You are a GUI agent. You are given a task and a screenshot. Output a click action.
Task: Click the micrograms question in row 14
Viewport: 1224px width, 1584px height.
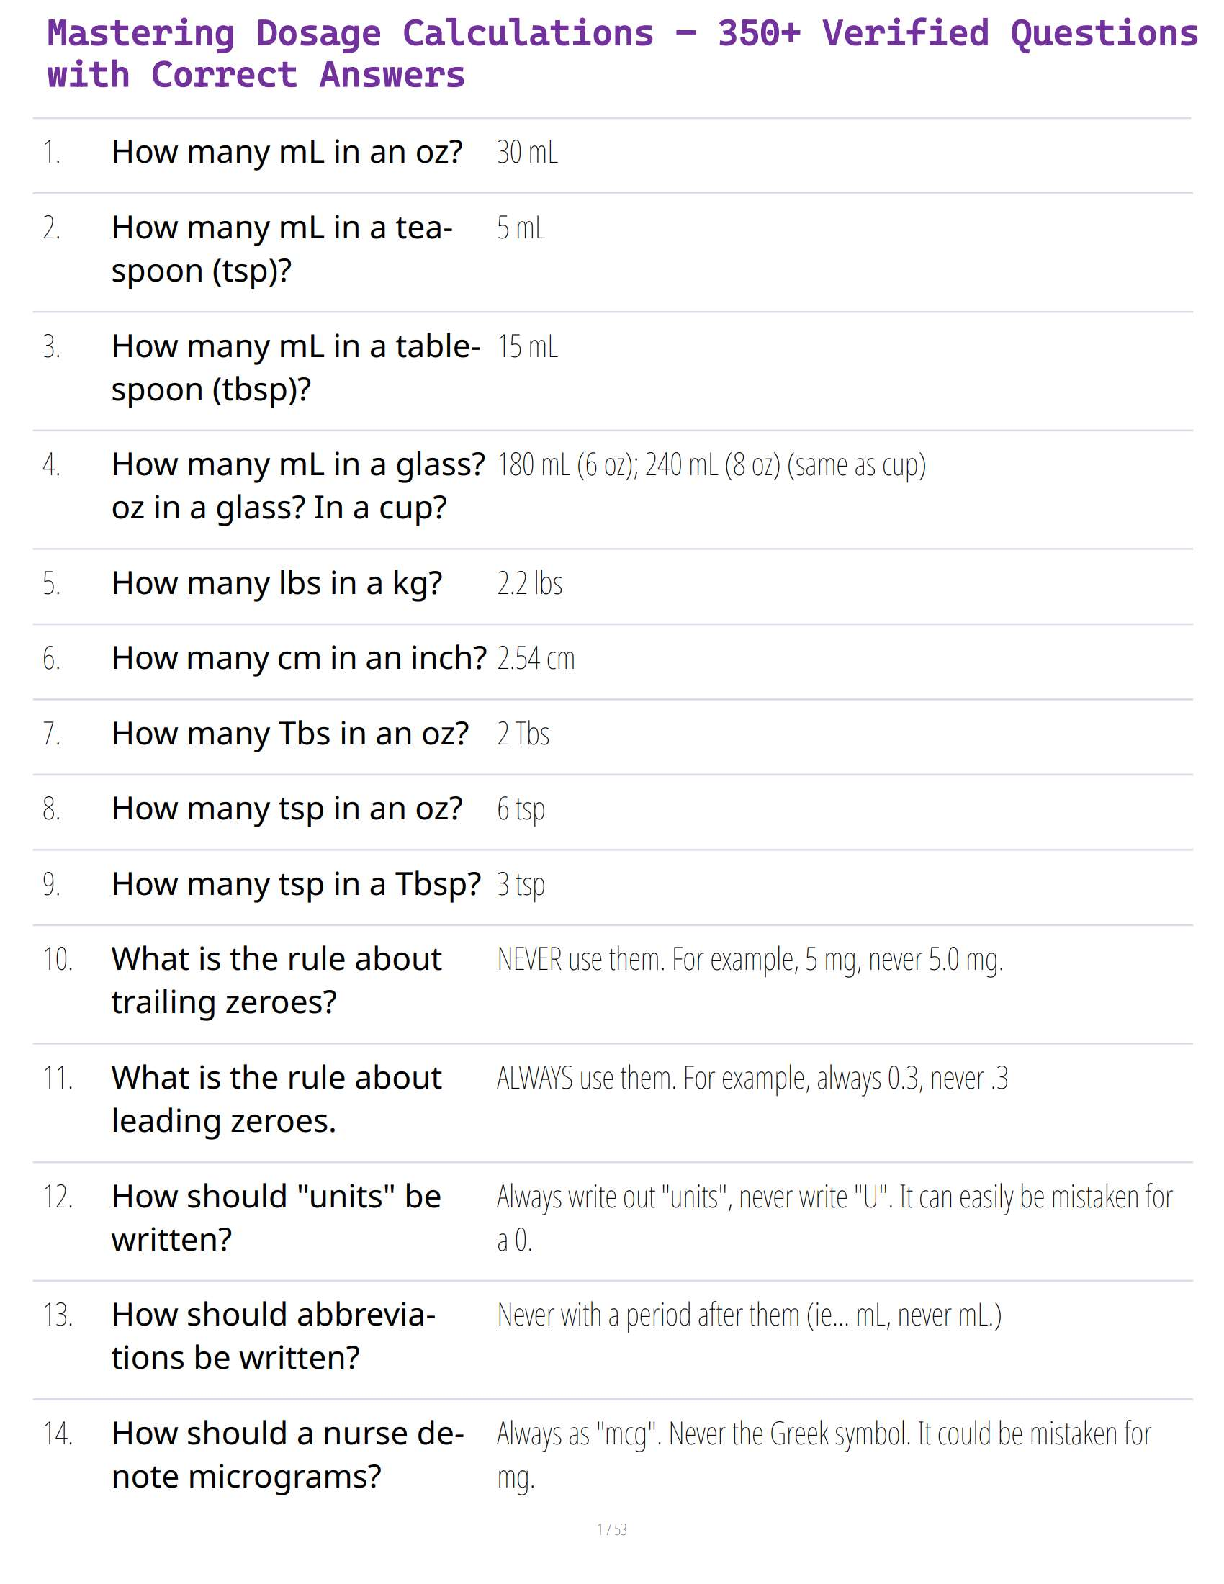(287, 1455)
